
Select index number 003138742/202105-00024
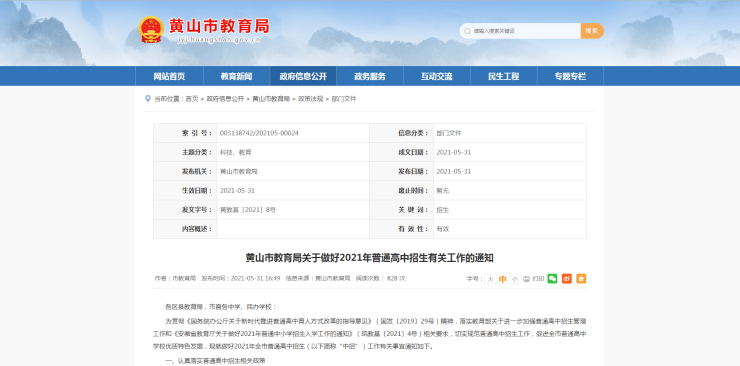(x=259, y=133)
